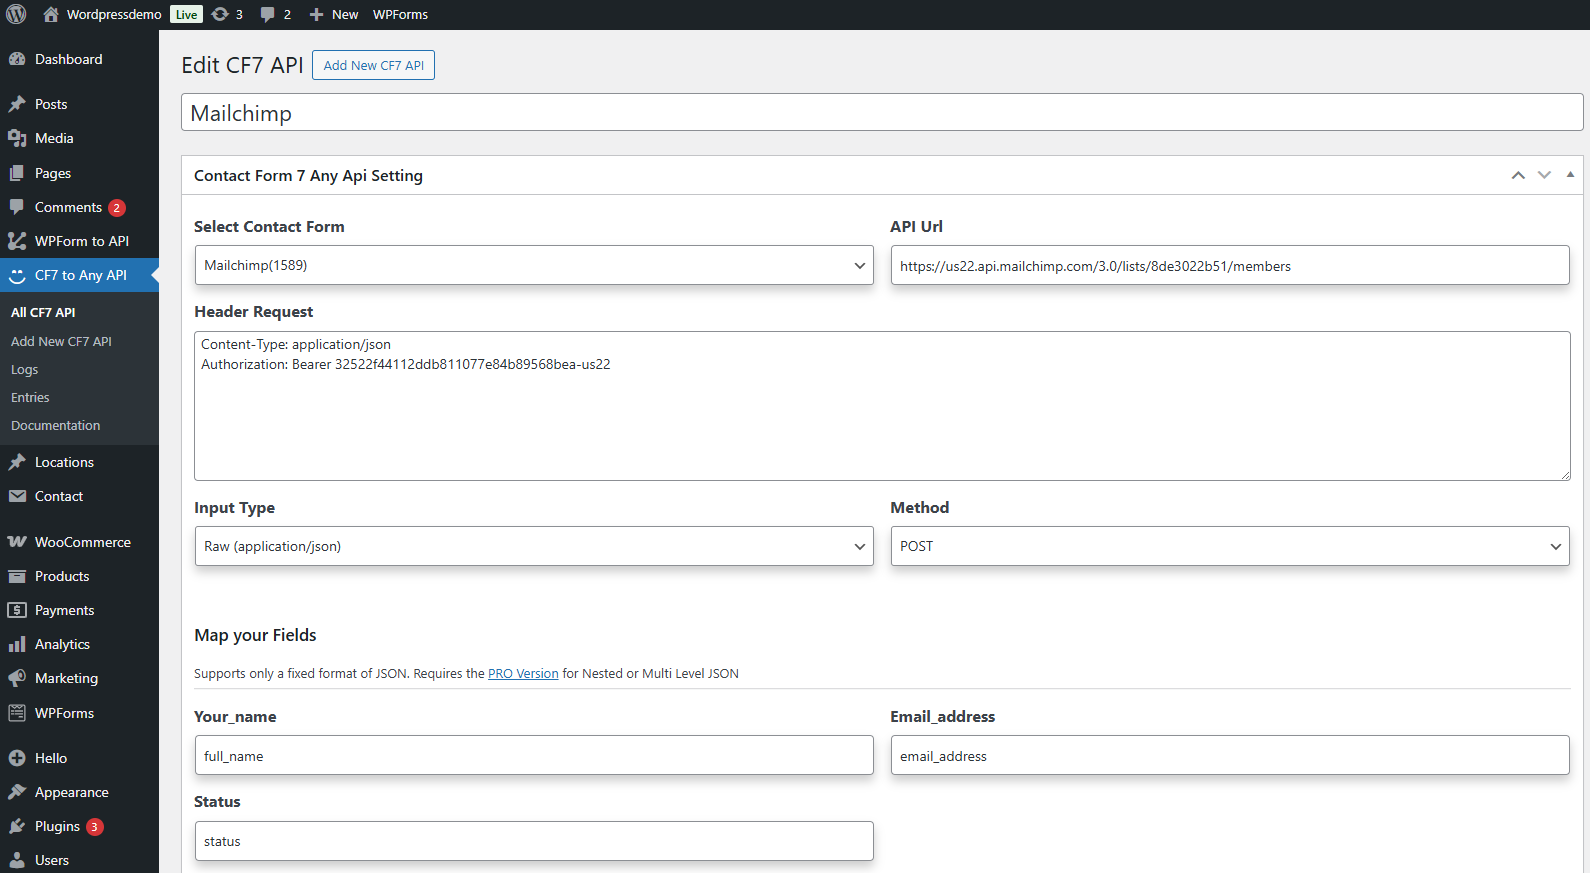
Task: Click into the Header Request textarea
Action: point(882,406)
